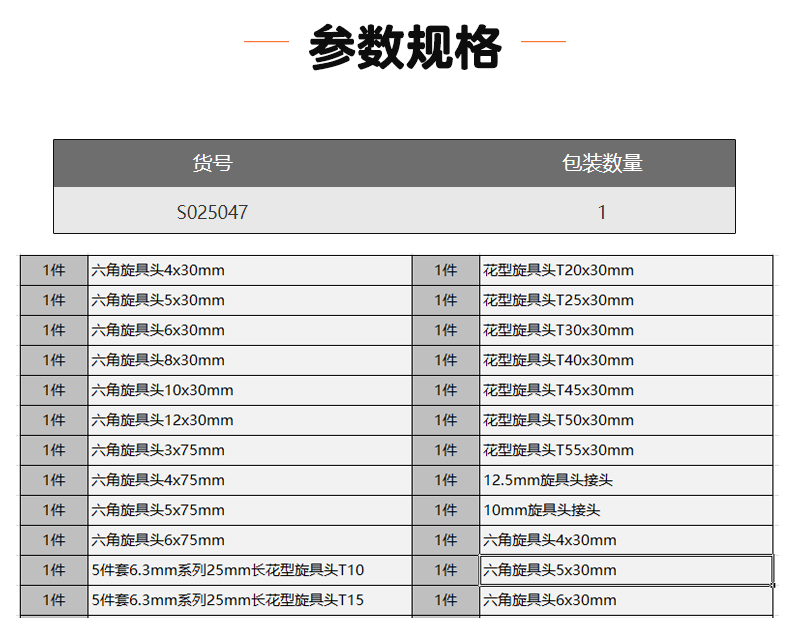790x618 pixels.
Task: Select left-column cell 六角旋具头6x30mm
Action: (x=250, y=330)
